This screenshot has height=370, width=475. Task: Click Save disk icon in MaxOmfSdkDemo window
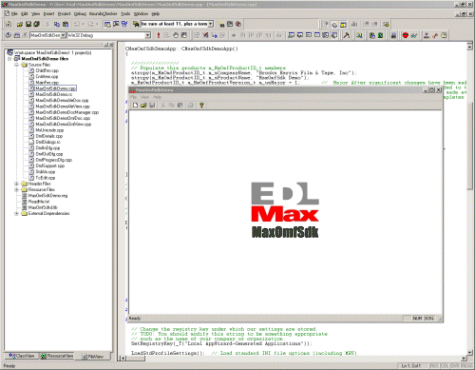(152, 105)
